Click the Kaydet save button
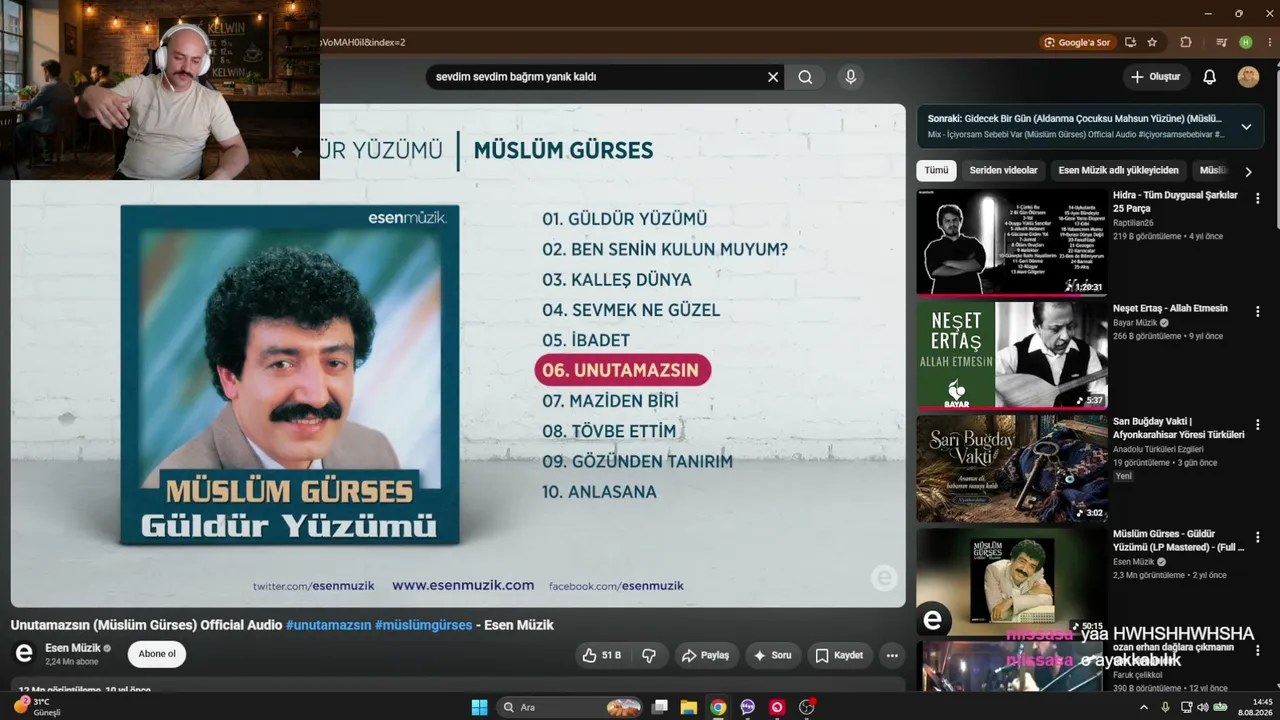The height and width of the screenshot is (720, 1280). point(839,655)
